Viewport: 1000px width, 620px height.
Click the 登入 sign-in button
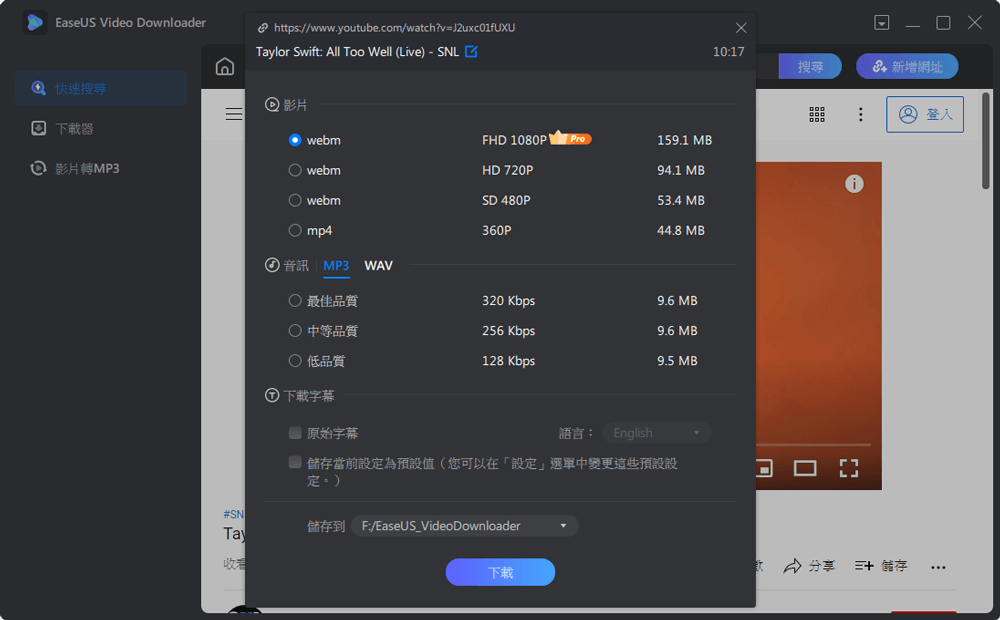(924, 114)
